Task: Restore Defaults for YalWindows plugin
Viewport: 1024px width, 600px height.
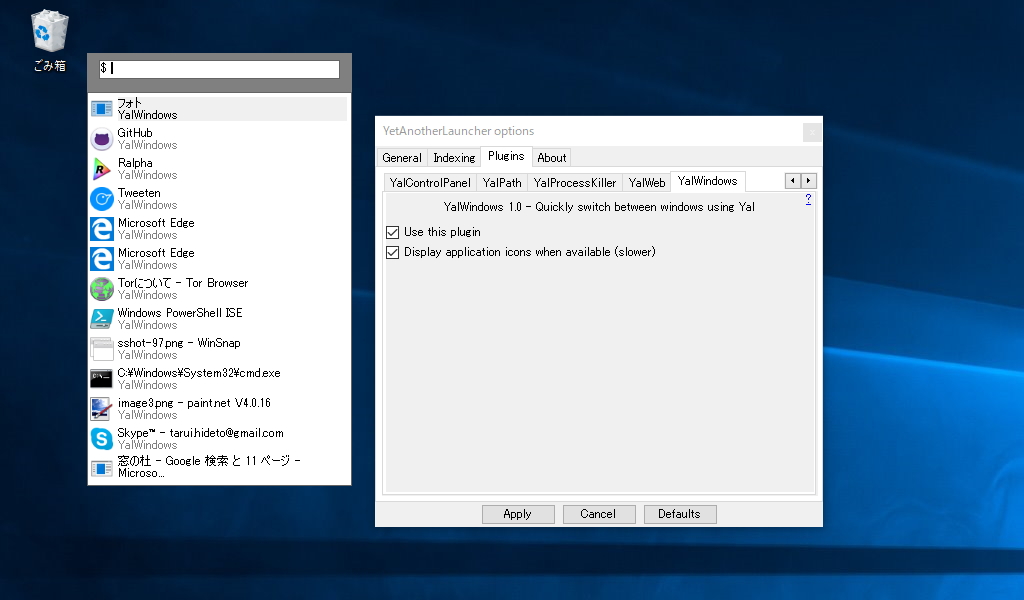Action: pos(680,513)
